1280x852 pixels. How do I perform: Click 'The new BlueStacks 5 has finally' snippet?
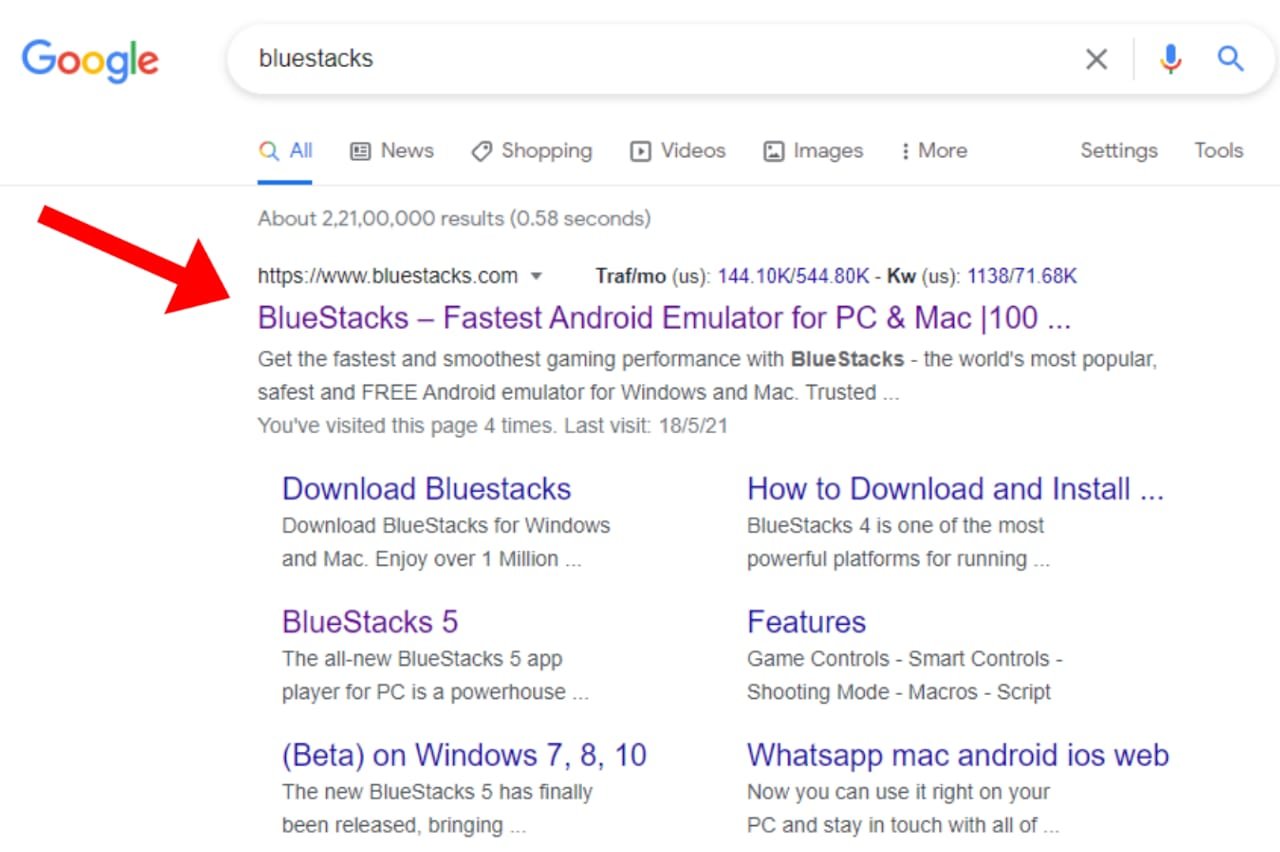(437, 808)
